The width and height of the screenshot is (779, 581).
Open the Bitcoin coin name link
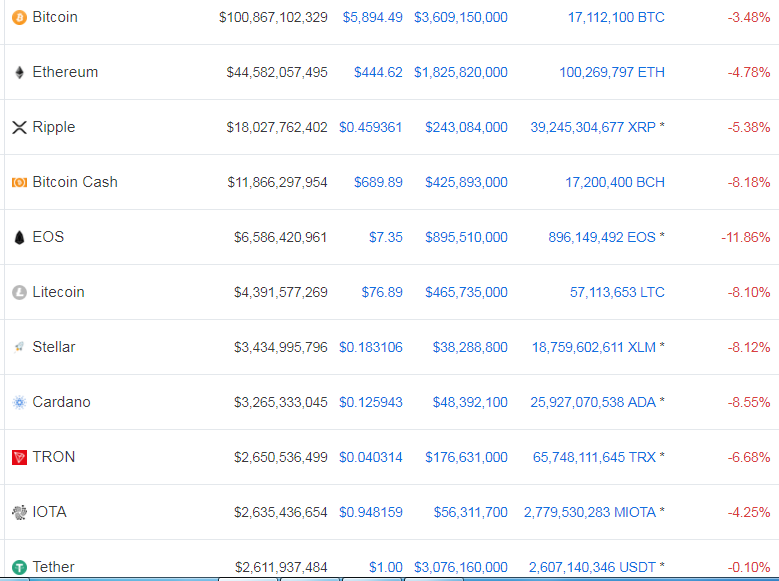(55, 17)
